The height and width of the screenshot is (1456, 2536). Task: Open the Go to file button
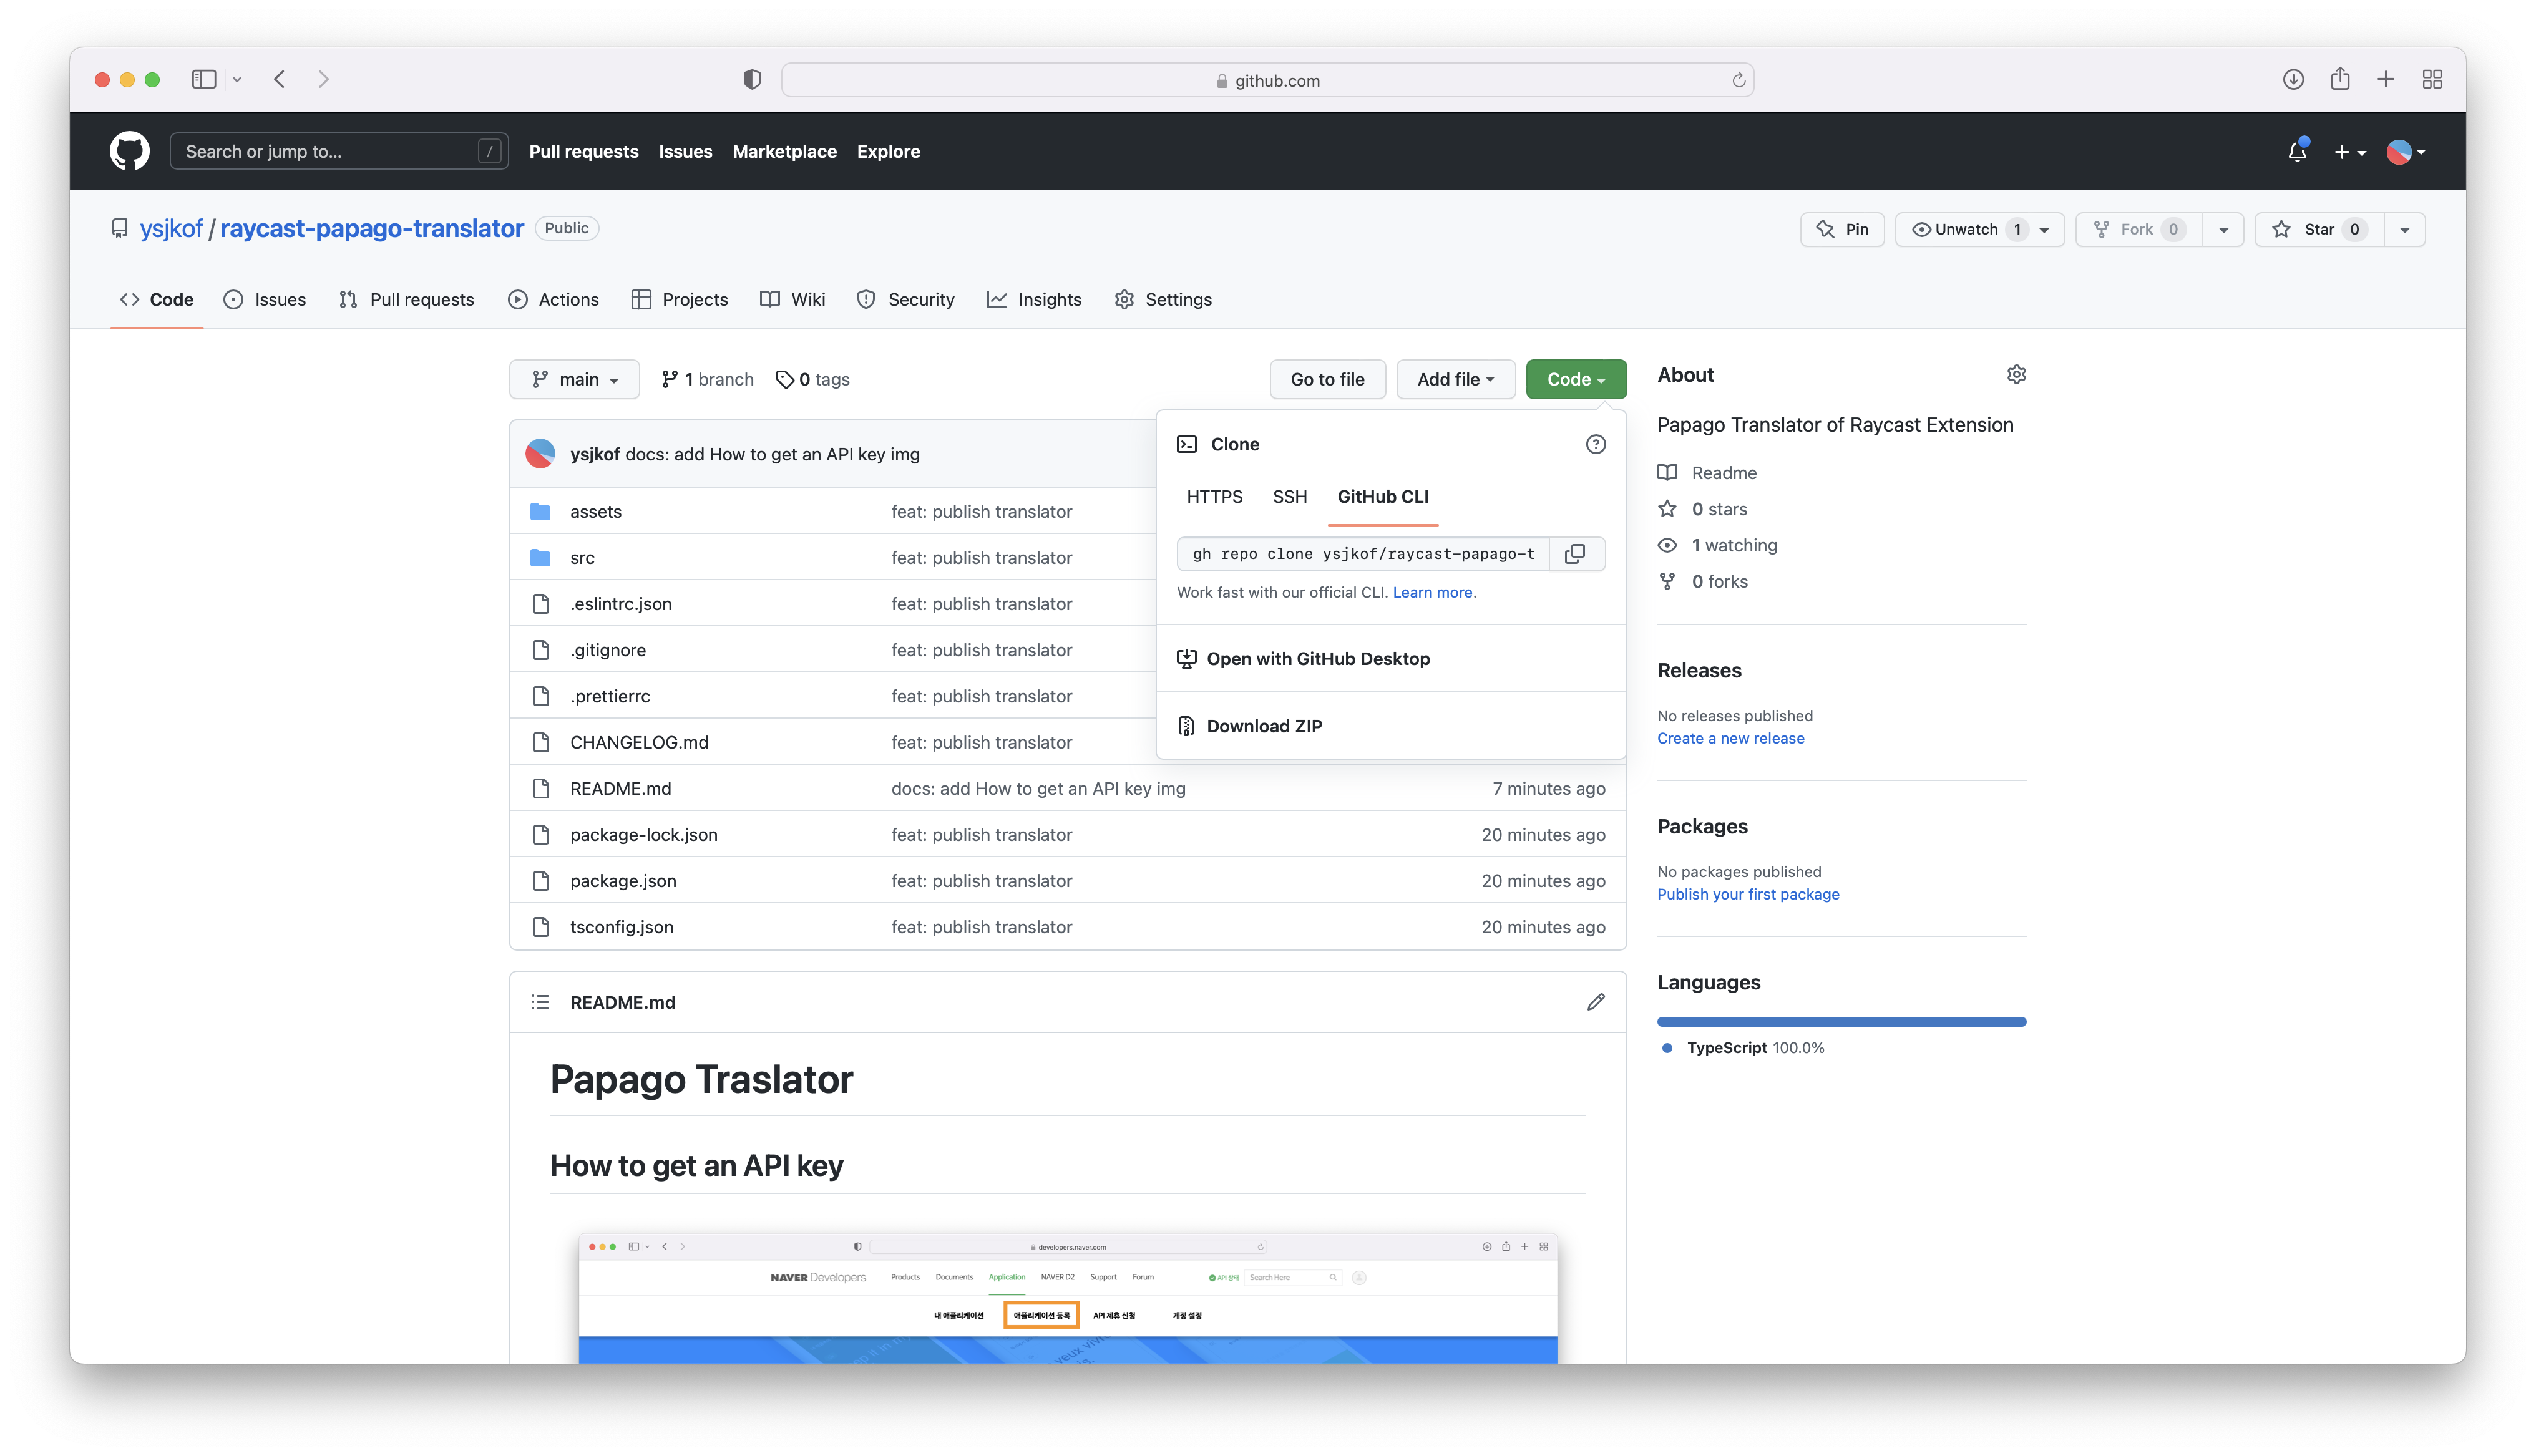1327,379
